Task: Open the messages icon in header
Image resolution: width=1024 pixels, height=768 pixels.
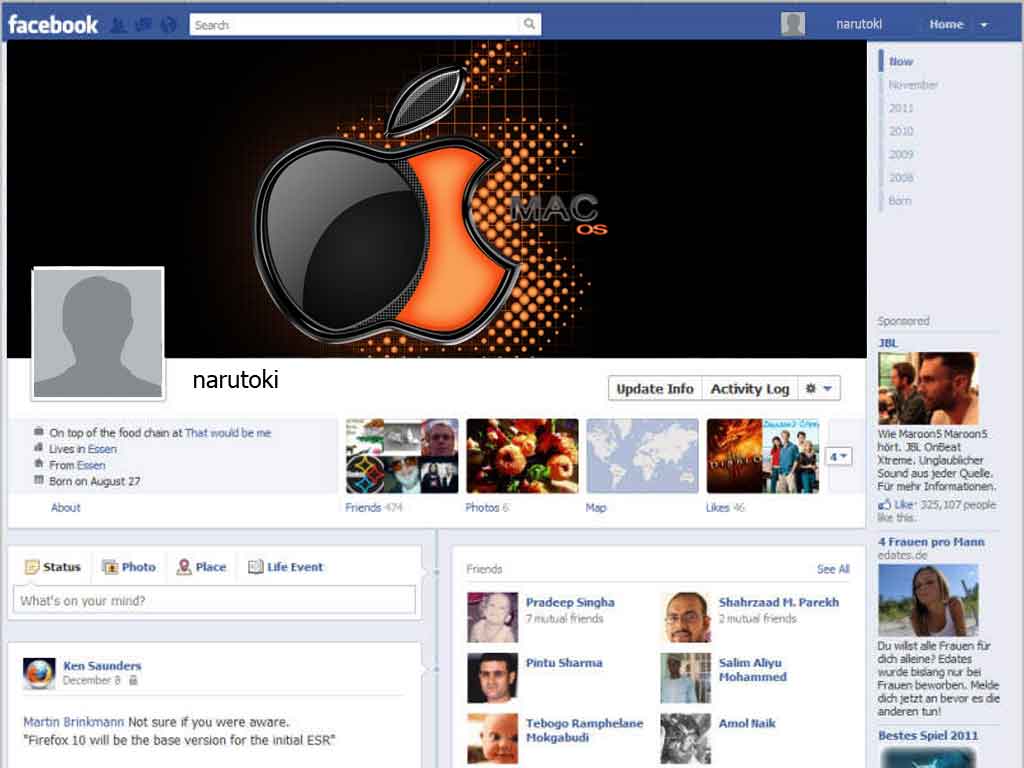Action: (143, 25)
